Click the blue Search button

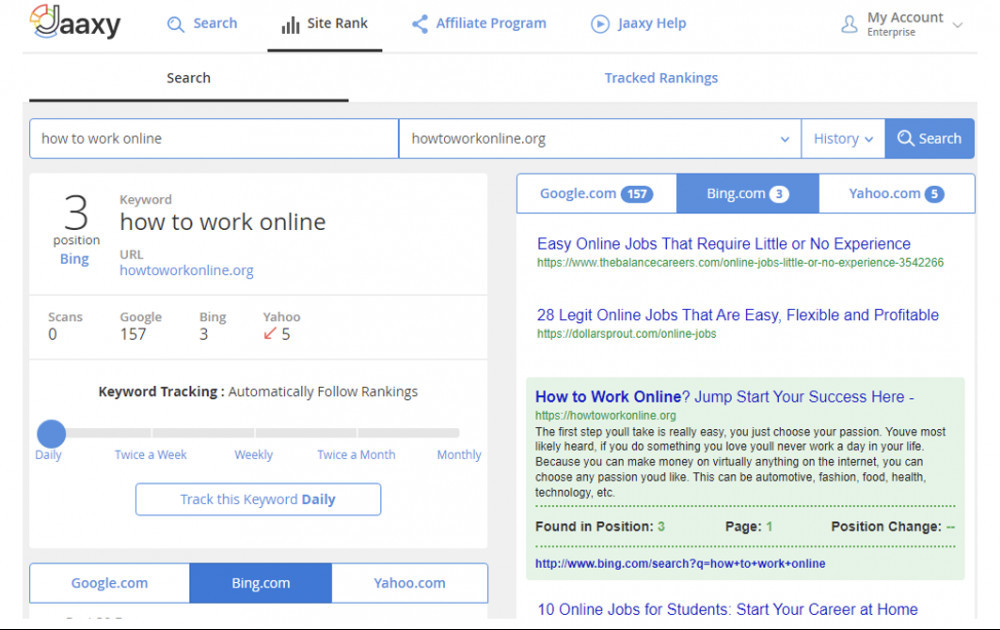pyautogui.click(x=929, y=138)
